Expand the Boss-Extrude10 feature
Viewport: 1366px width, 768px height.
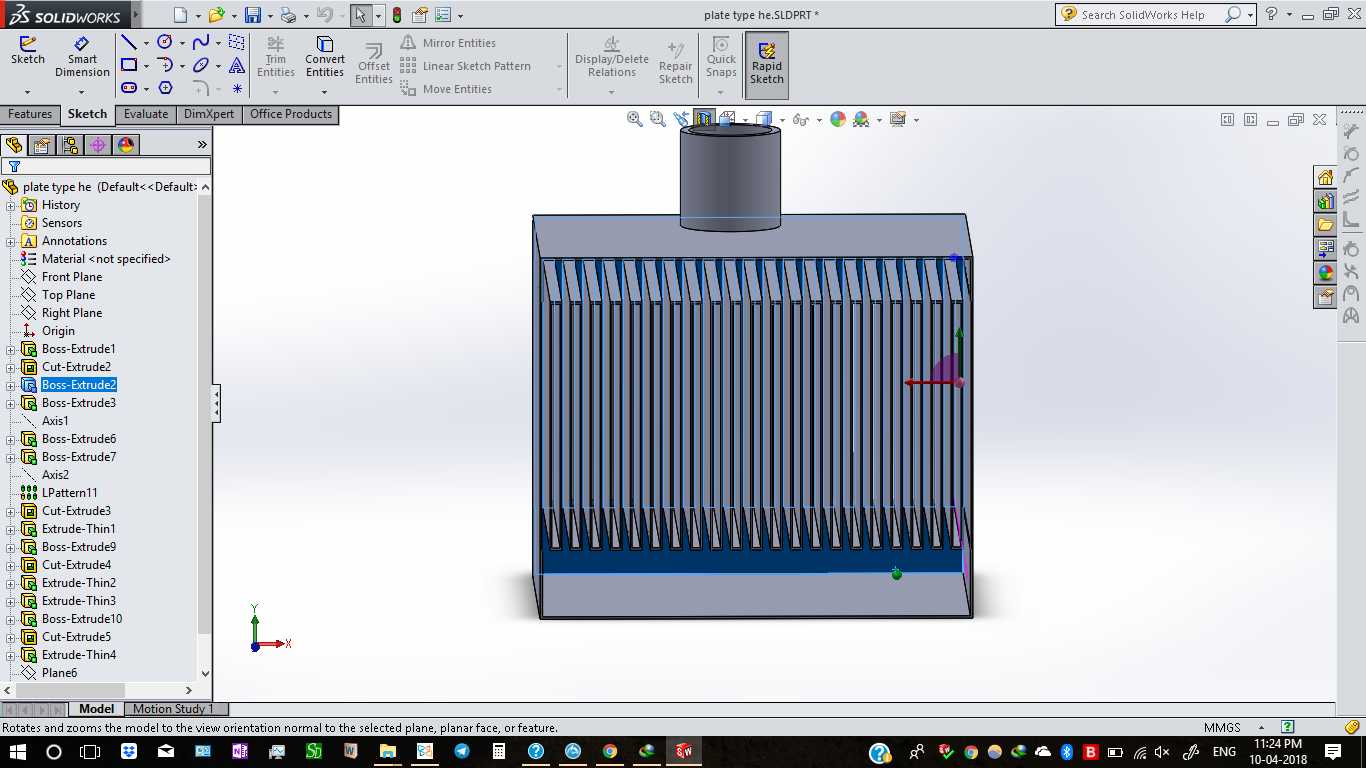11,619
